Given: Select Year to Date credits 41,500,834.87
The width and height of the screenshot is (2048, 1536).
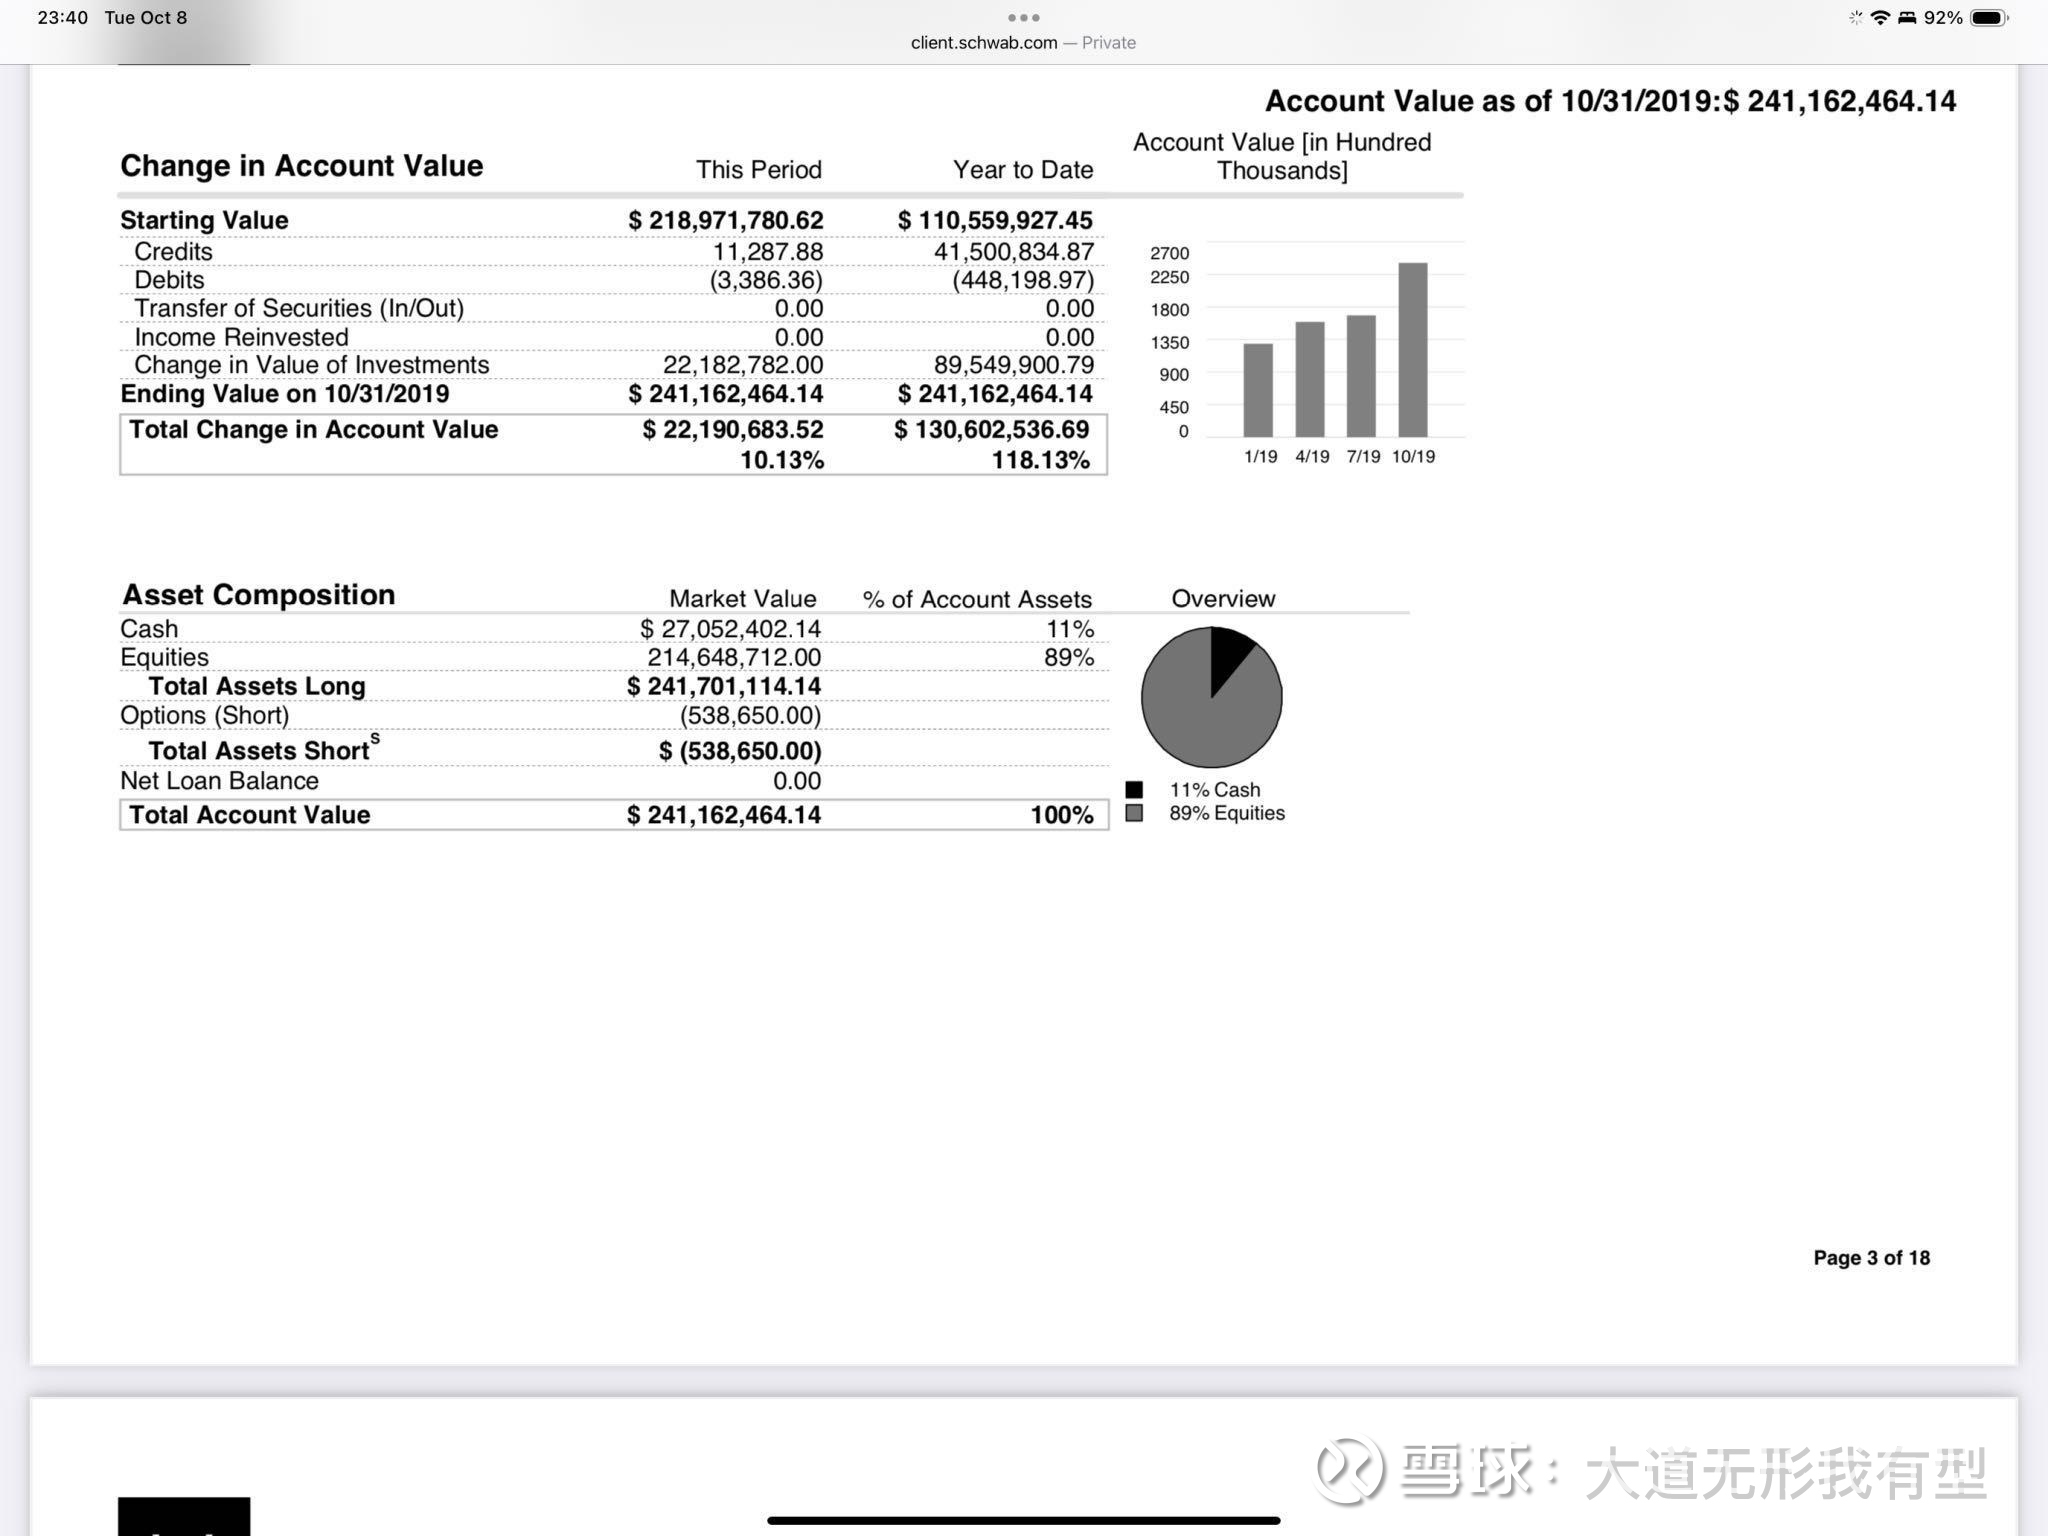Looking at the screenshot, I should coord(1013,251).
